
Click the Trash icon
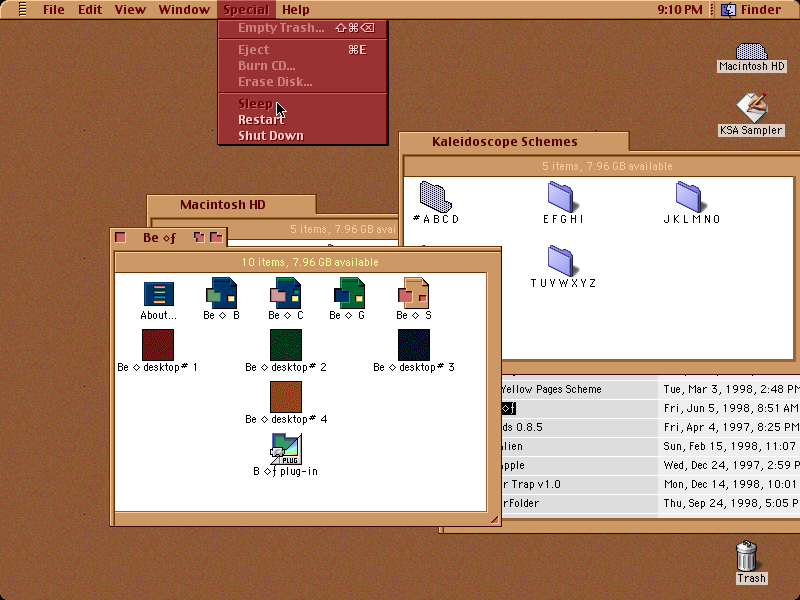[747, 556]
